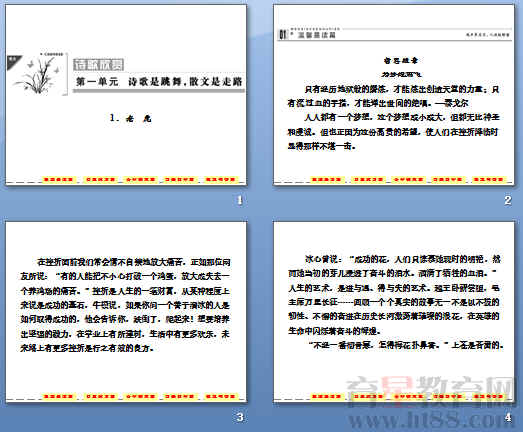Click second yellow navigation button on slide 2
The width and height of the screenshot is (523, 432).
[x=367, y=179]
